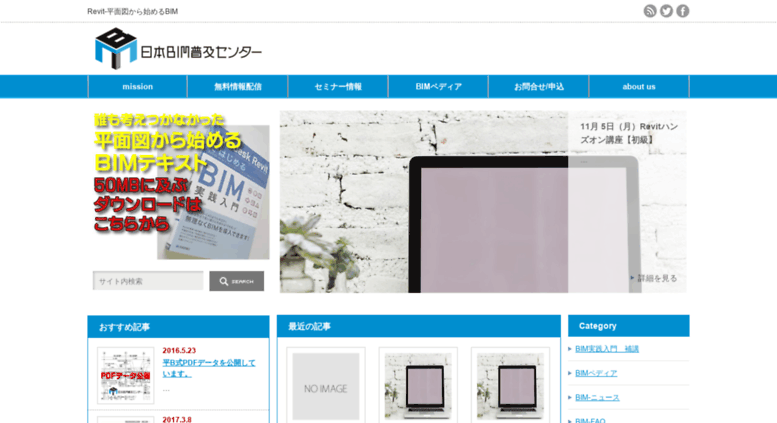Open the Facebook icon
This screenshot has height=423, width=777.
point(682,11)
